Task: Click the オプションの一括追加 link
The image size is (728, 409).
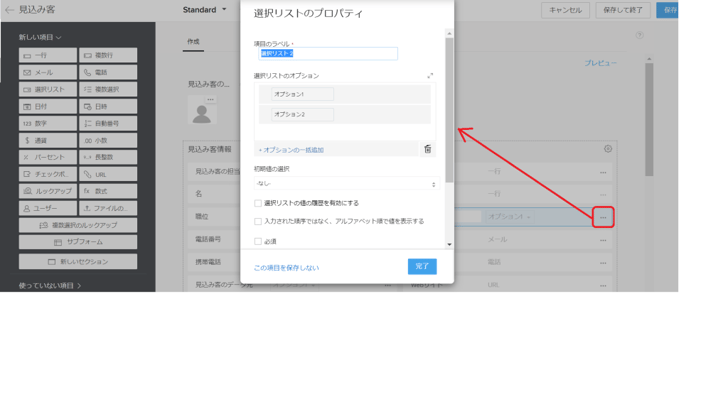Action: coord(292,150)
